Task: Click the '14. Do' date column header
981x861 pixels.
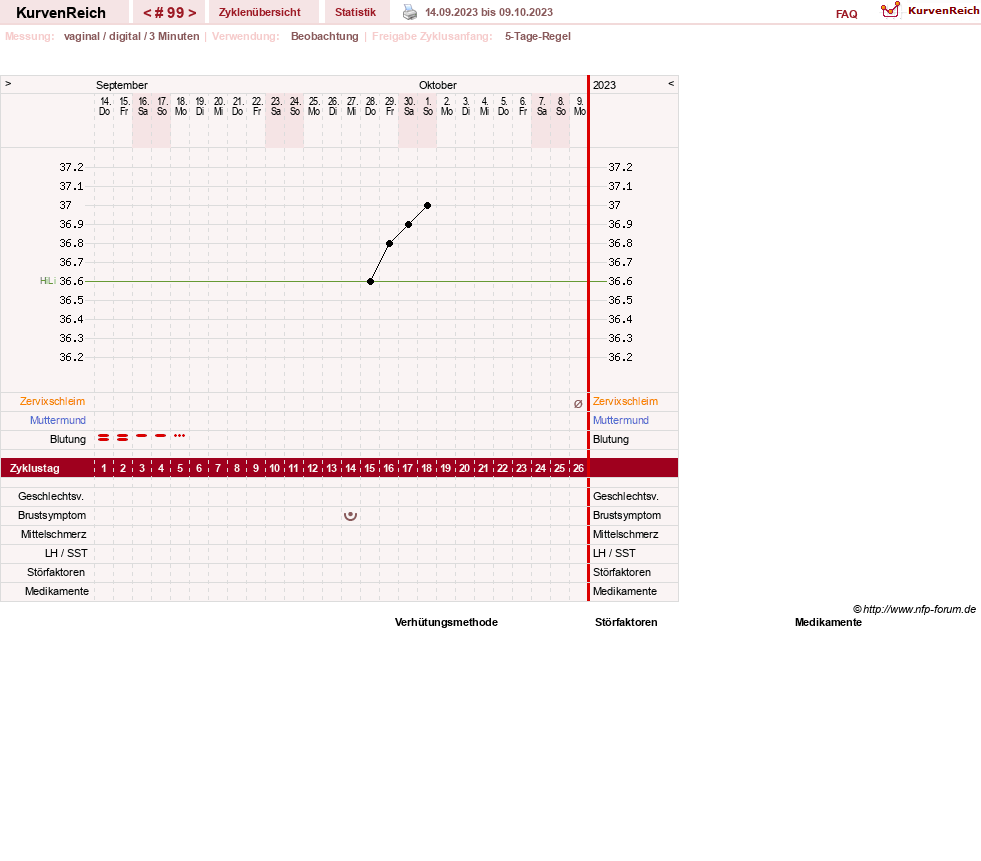Action: 104,106
